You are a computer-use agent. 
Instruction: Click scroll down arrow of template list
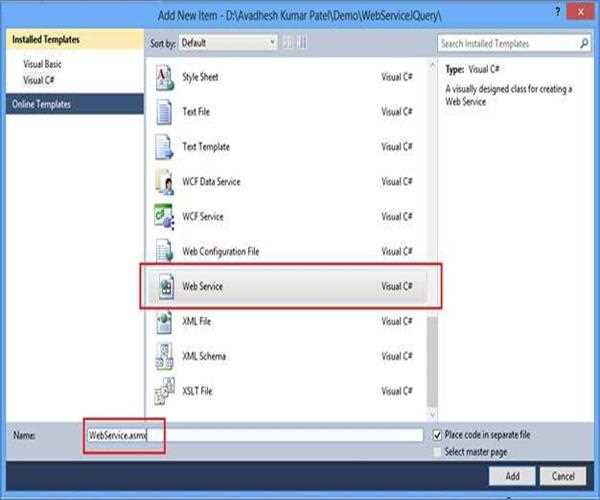pyautogui.click(x=432, y=414)
